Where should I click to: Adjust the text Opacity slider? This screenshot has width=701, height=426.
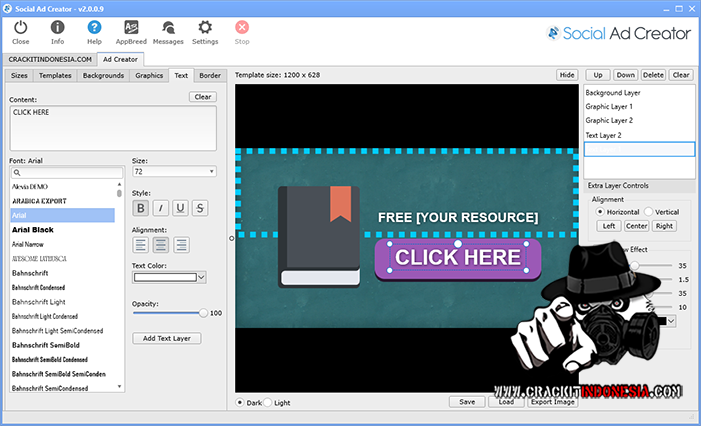pos(204,313)
